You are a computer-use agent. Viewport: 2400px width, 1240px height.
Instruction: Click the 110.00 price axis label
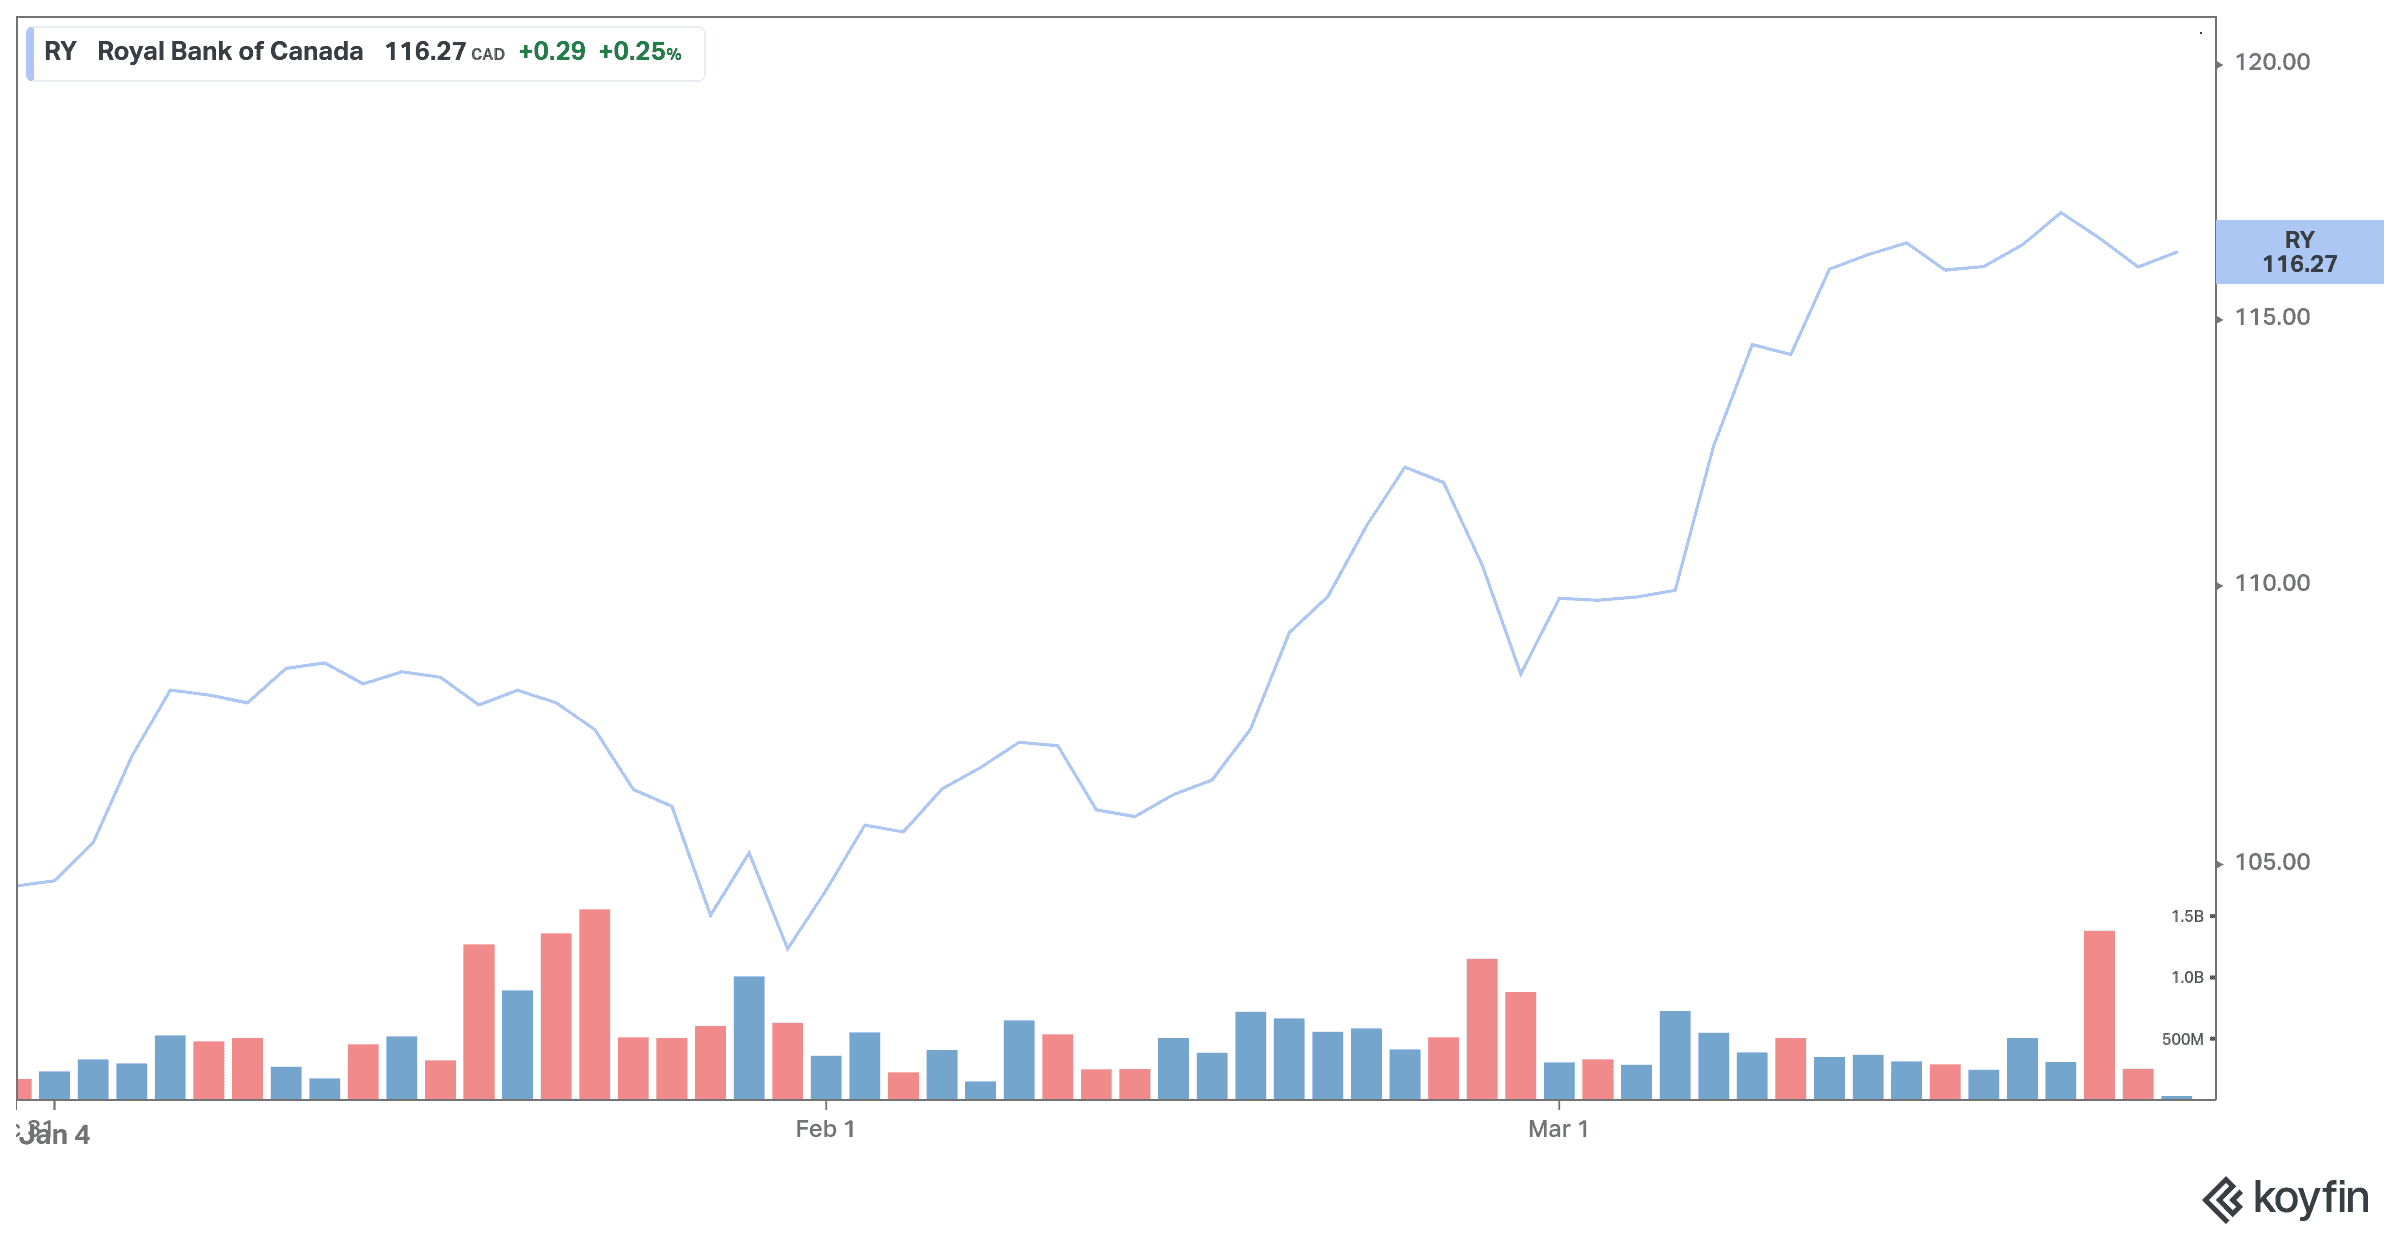coord(2272,583)
